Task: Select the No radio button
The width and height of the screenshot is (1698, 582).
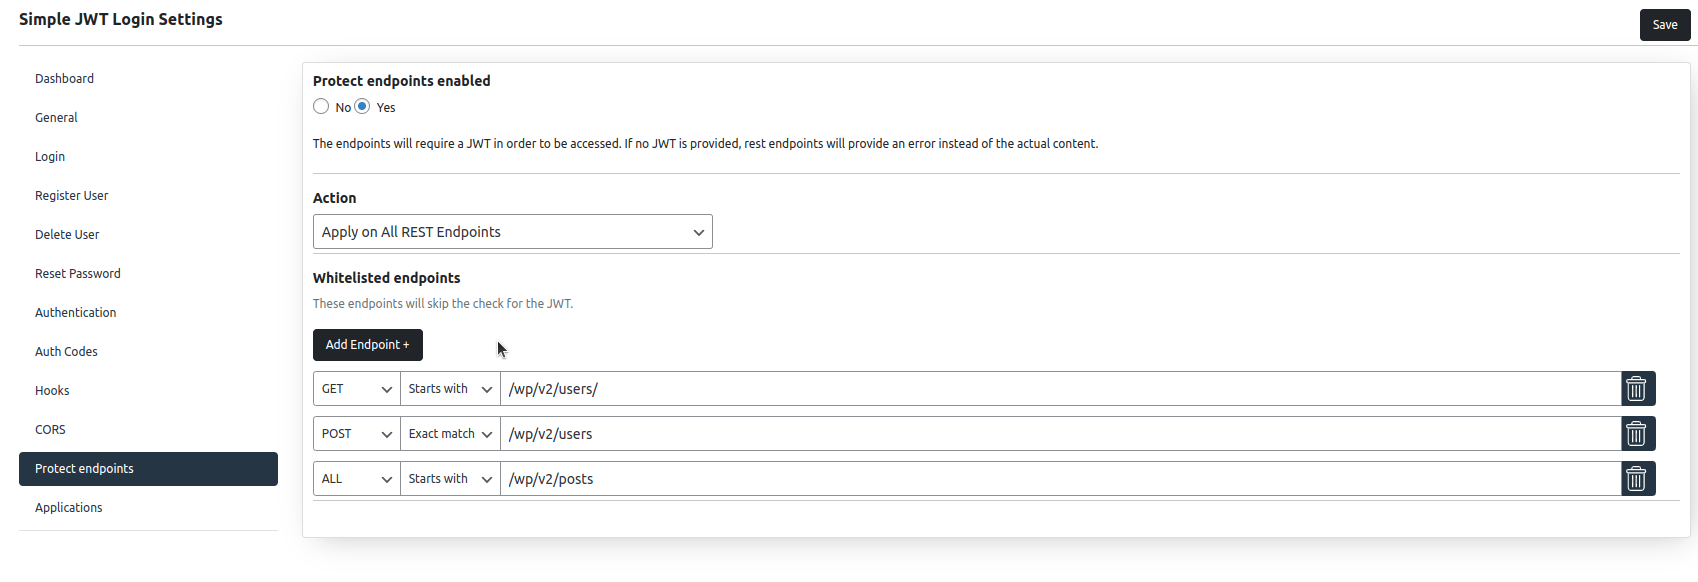Action: 321,106
